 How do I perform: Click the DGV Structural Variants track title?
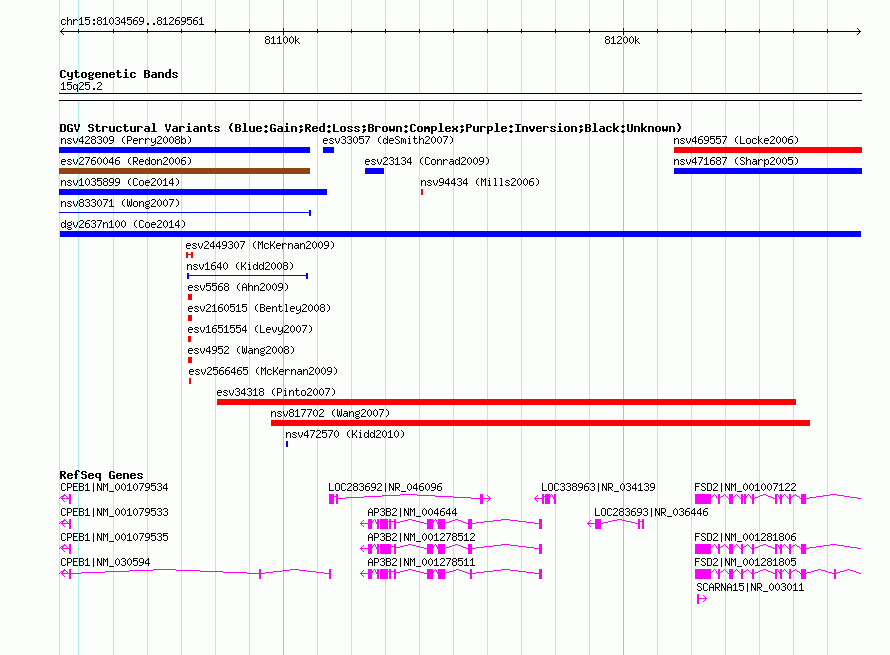pos(370,128)
